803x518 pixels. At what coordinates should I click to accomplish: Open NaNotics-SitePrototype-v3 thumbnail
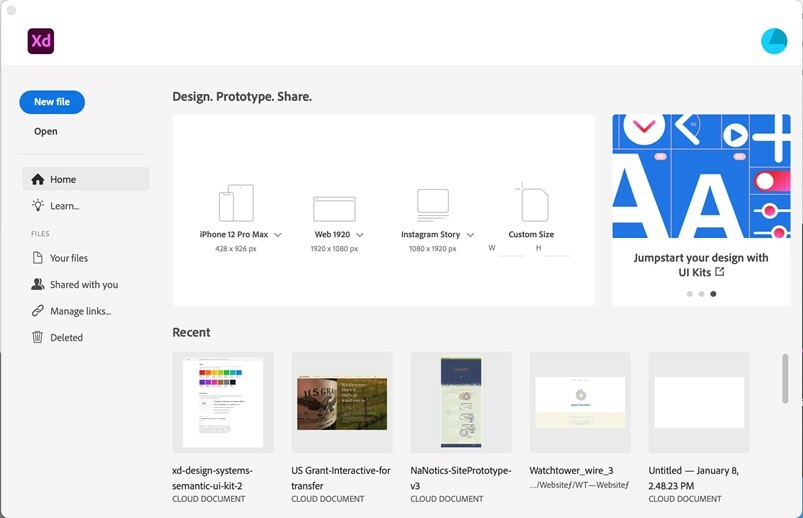tap(461, 402)
